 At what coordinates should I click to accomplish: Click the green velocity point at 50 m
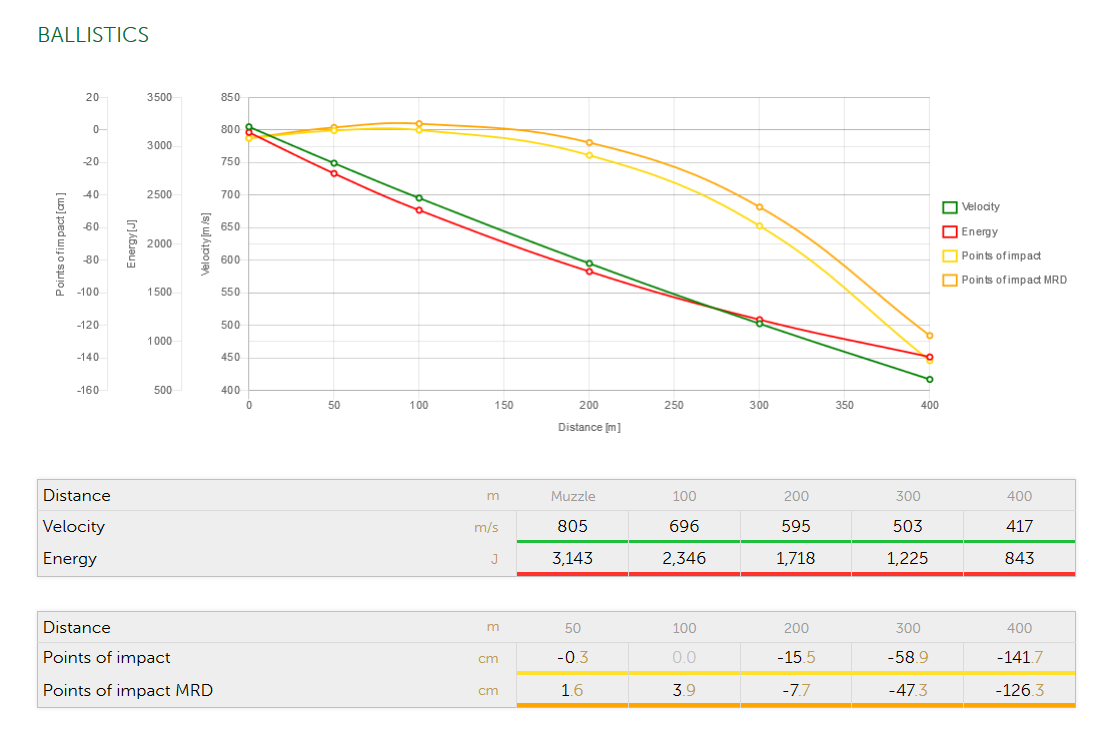click(x=334, y=163)
